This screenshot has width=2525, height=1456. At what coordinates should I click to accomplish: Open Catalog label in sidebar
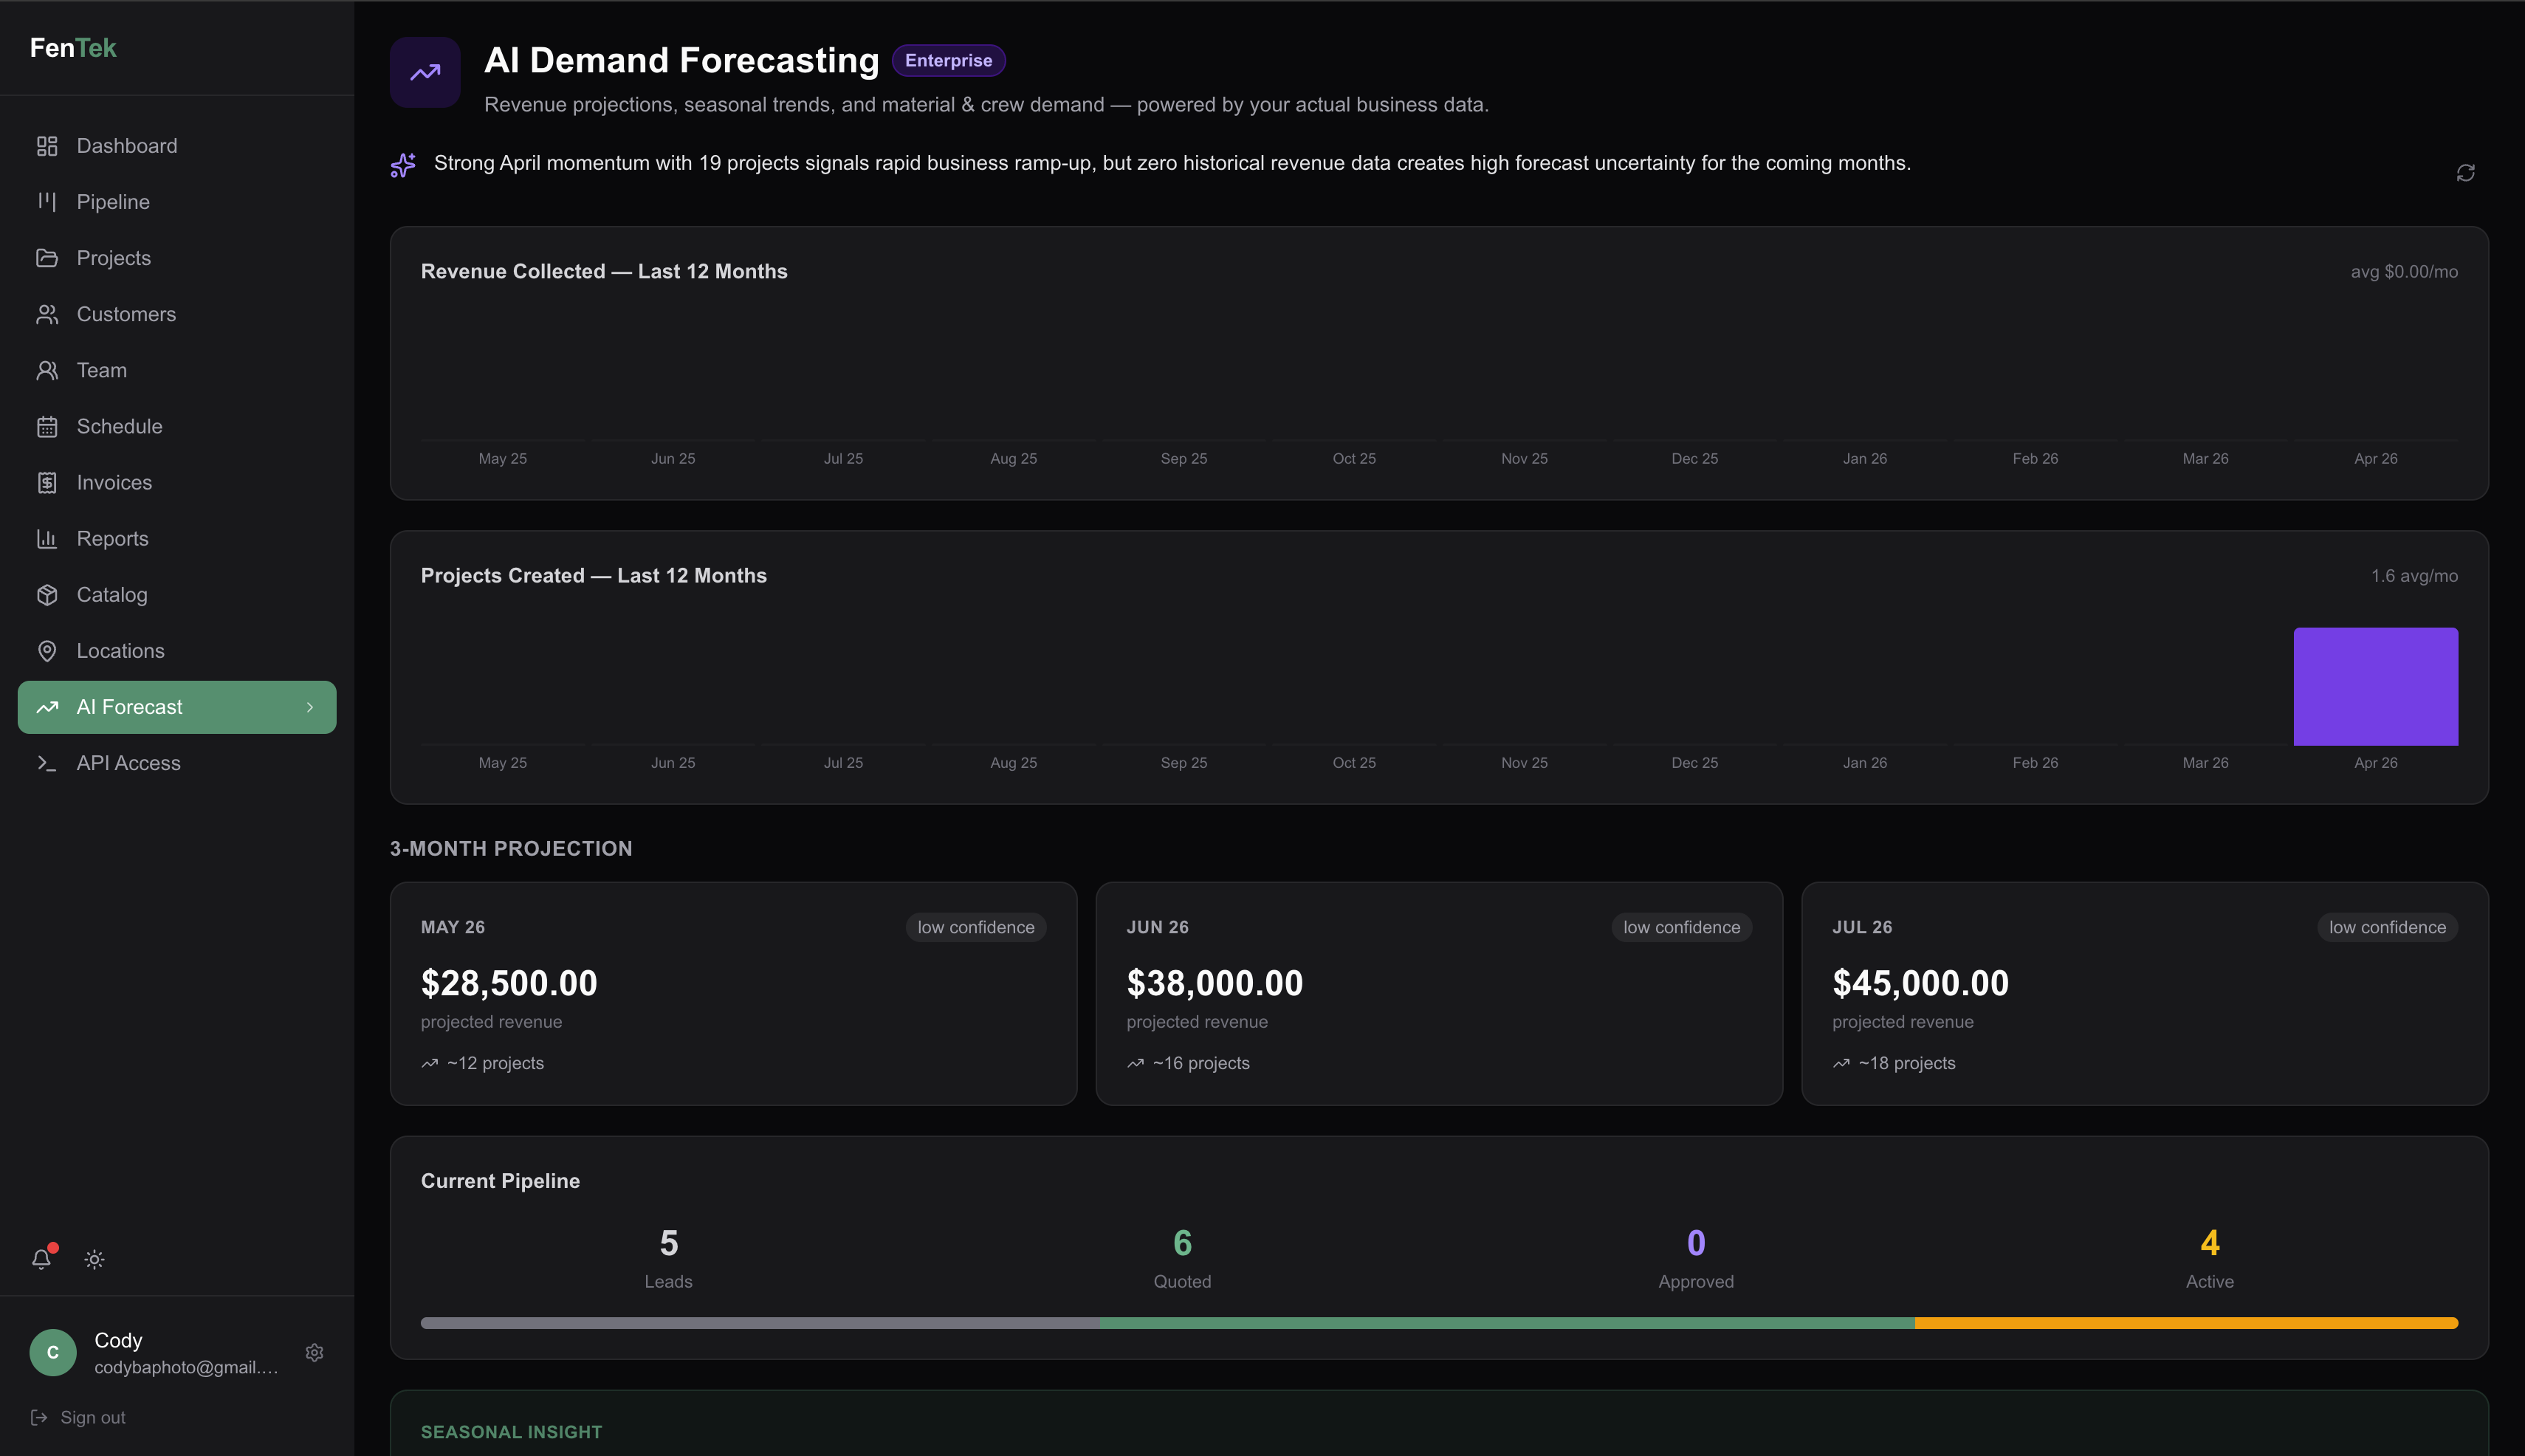112,595
